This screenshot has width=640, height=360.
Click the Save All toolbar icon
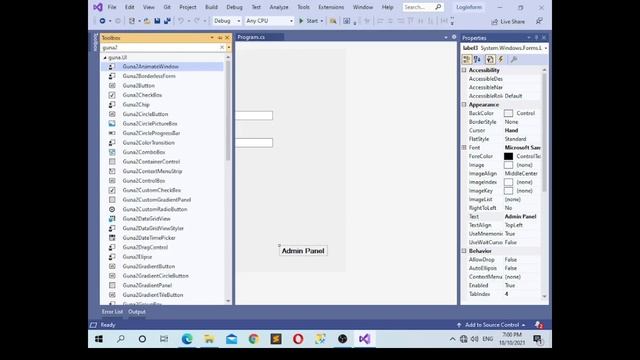click(x=167, y=21)
